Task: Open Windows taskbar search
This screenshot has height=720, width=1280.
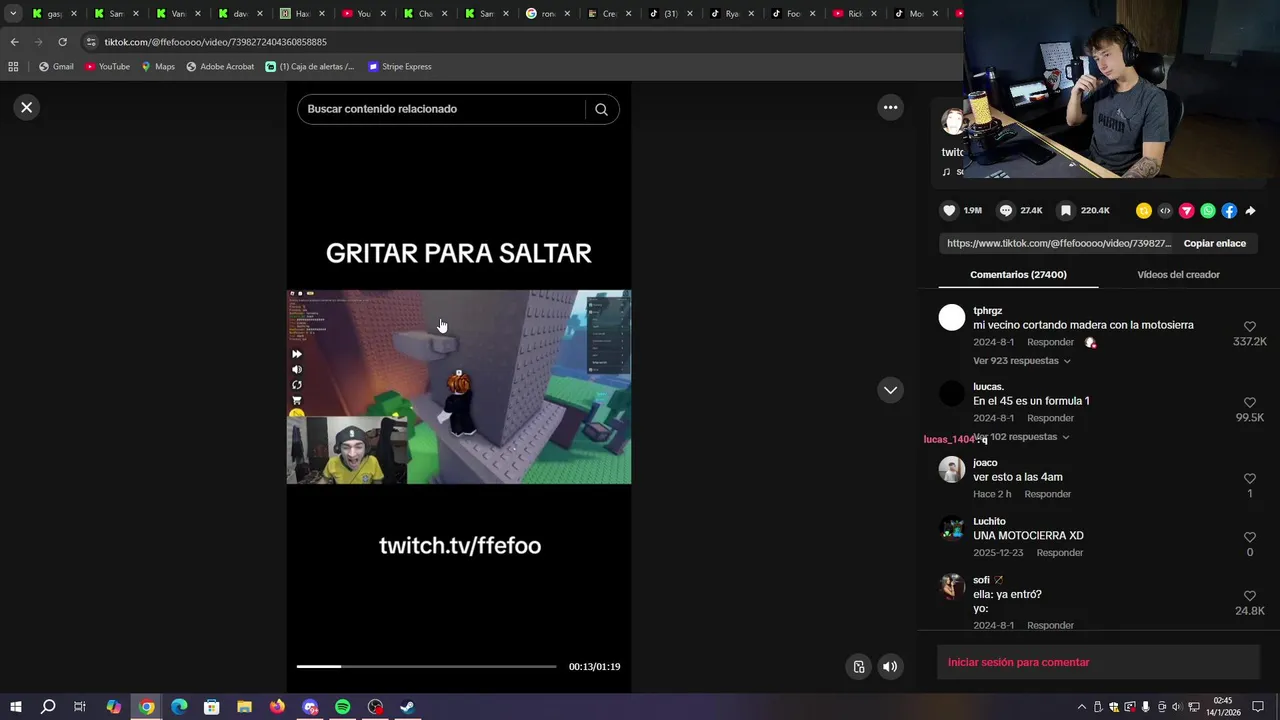Action: click(48, 707)
